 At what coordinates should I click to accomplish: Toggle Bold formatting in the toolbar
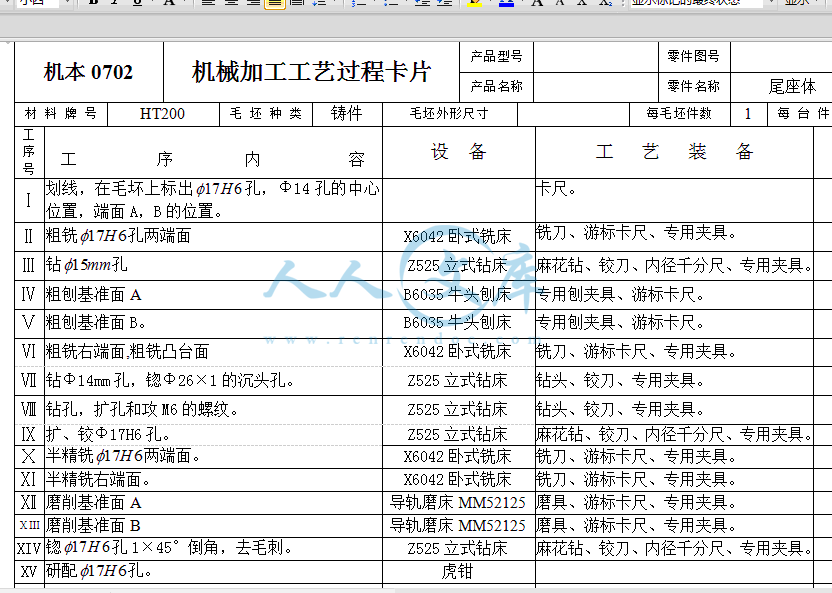(x=93, y=2)
